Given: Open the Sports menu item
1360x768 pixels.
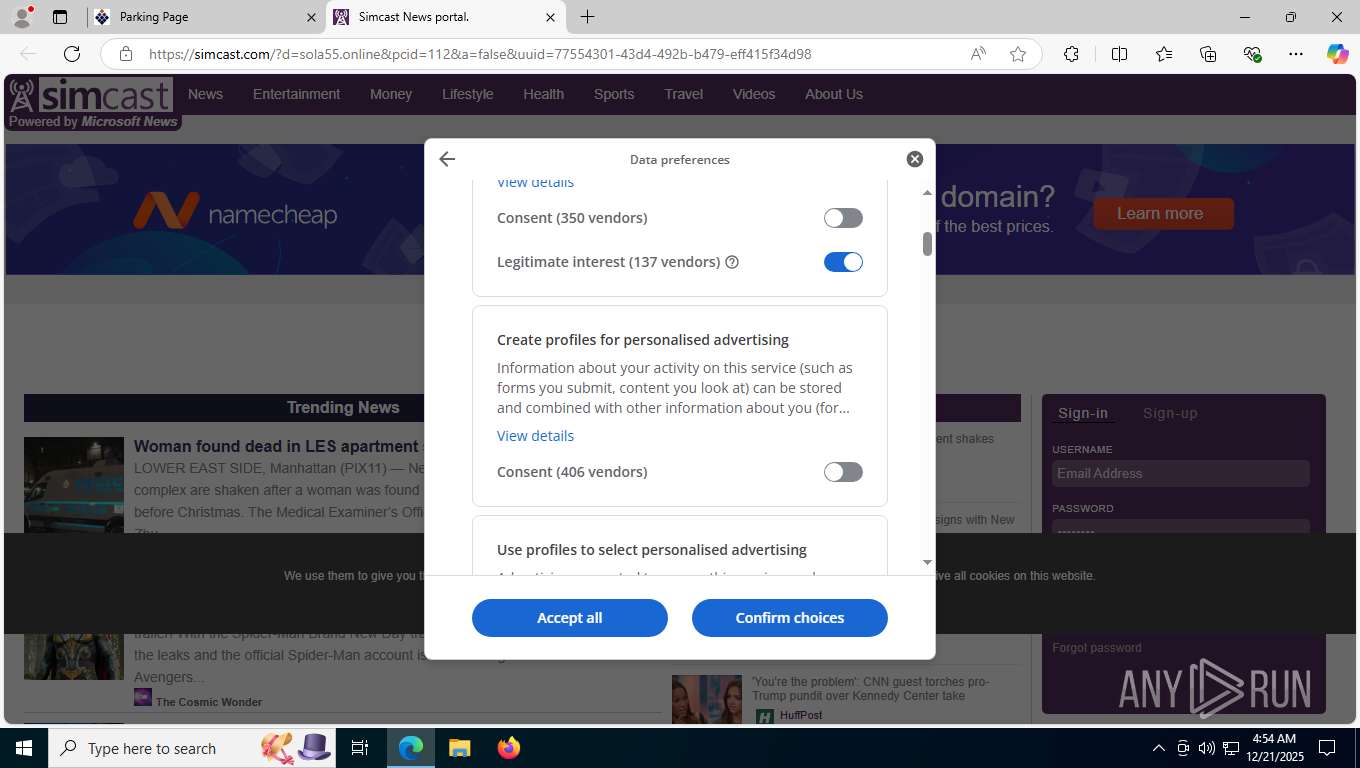Looking at the screenshot, I should [x=614, y=94].
